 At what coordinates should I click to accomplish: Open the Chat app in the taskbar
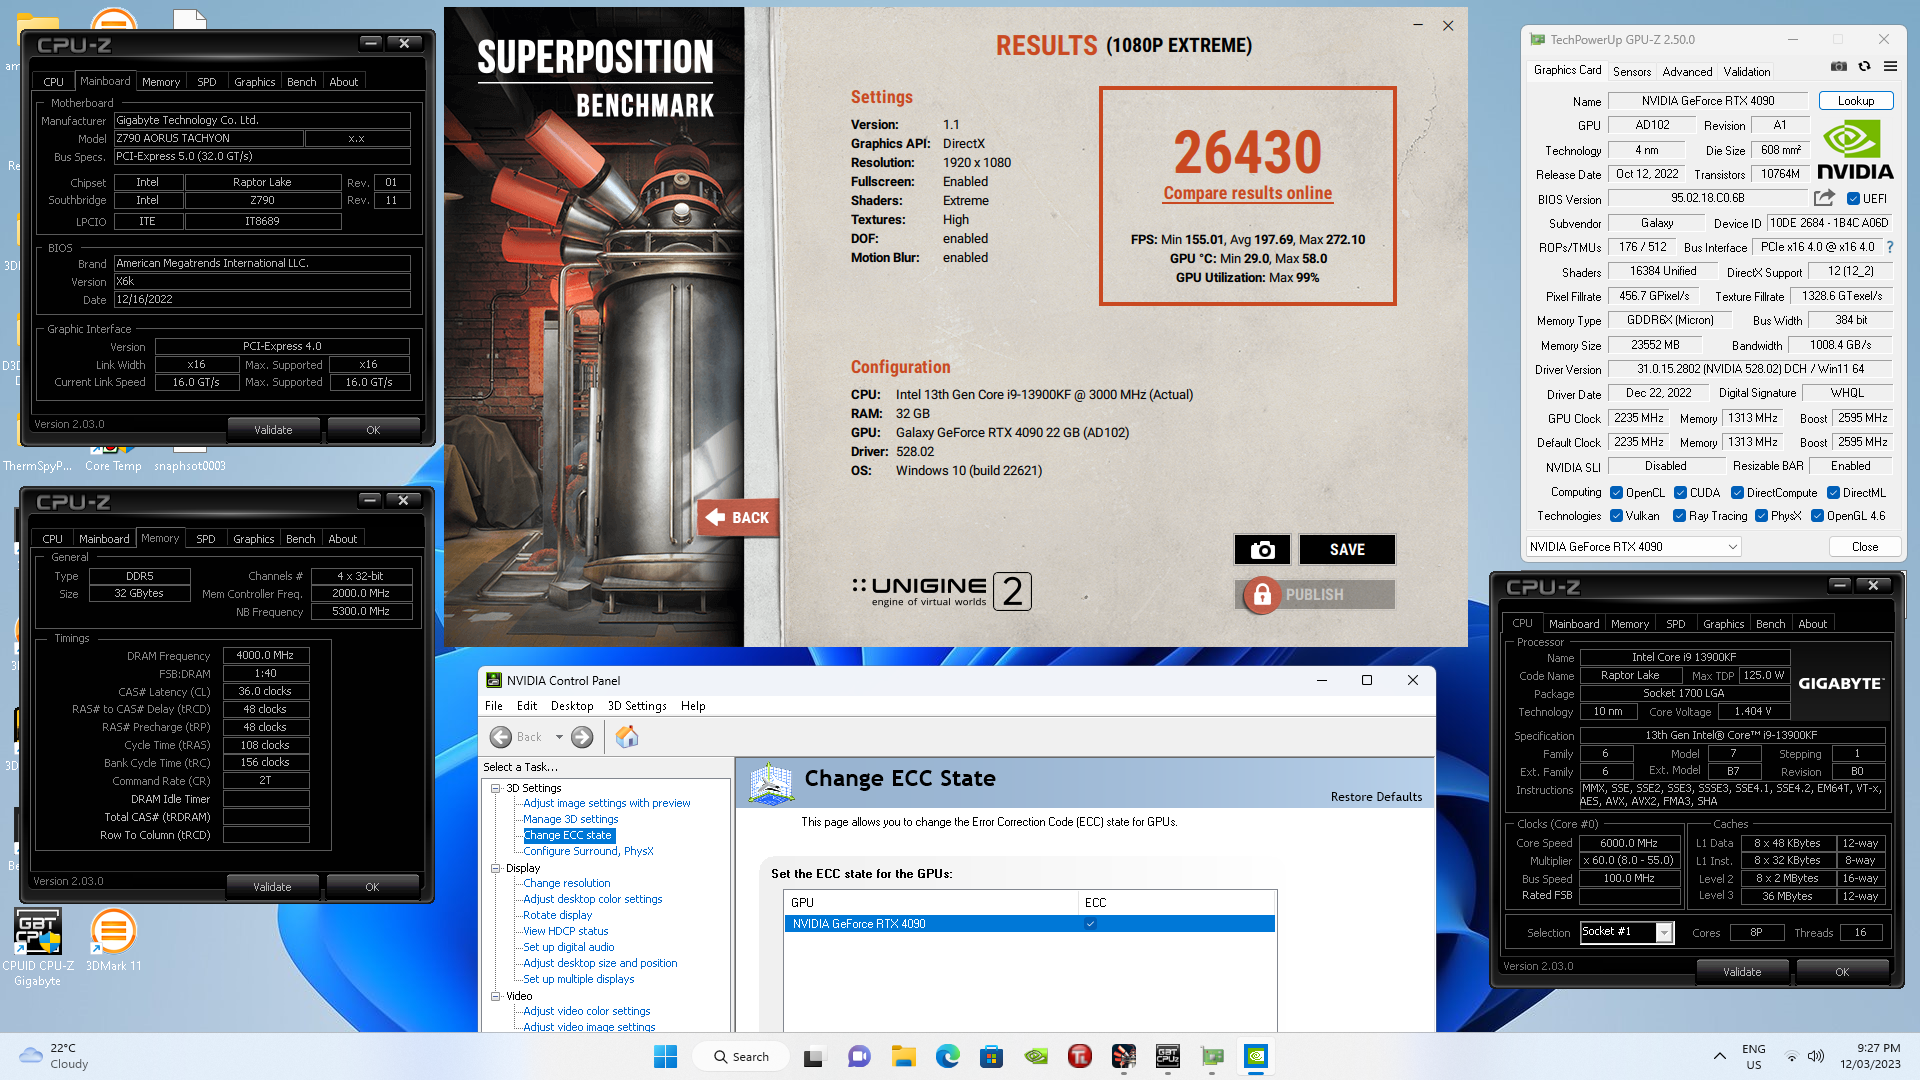pos(858,1056)
